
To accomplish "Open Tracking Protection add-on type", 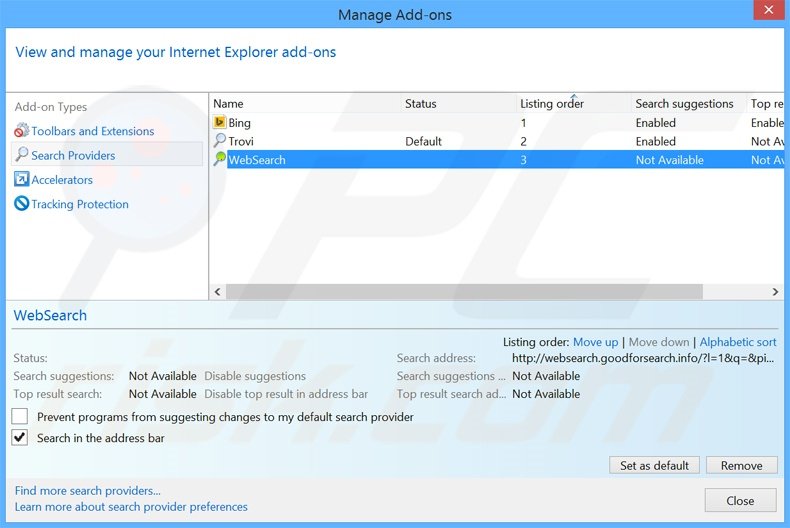I will click(x=80, y=204).
